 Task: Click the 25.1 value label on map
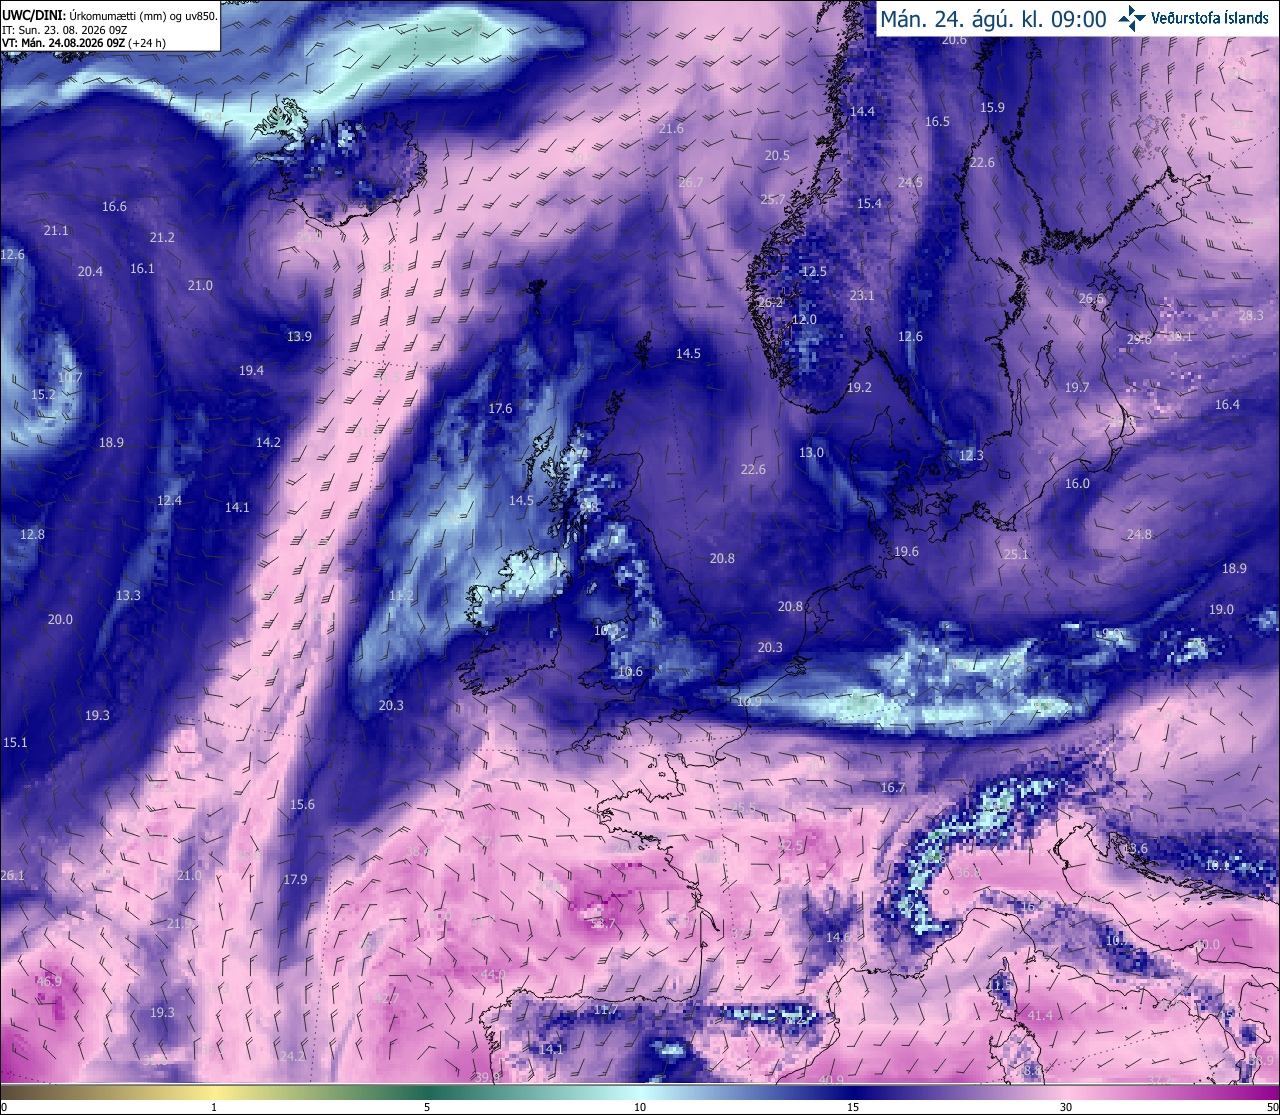click(x=1016, y=554)
